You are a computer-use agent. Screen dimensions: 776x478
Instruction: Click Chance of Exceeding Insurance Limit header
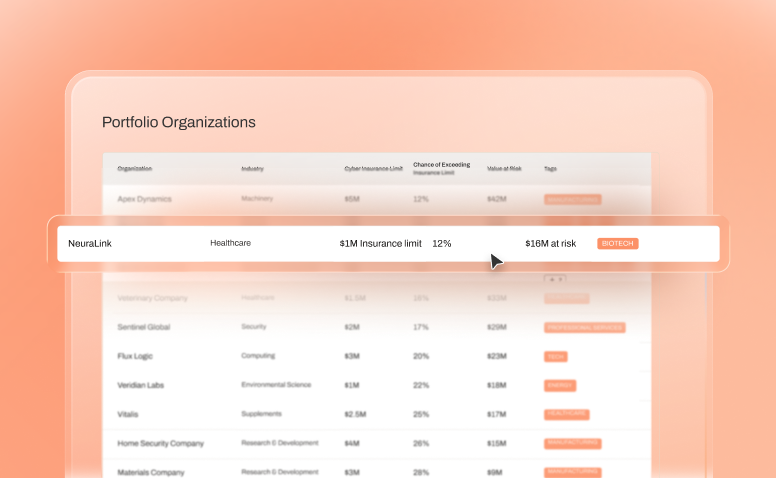click(x=441, y=166)
